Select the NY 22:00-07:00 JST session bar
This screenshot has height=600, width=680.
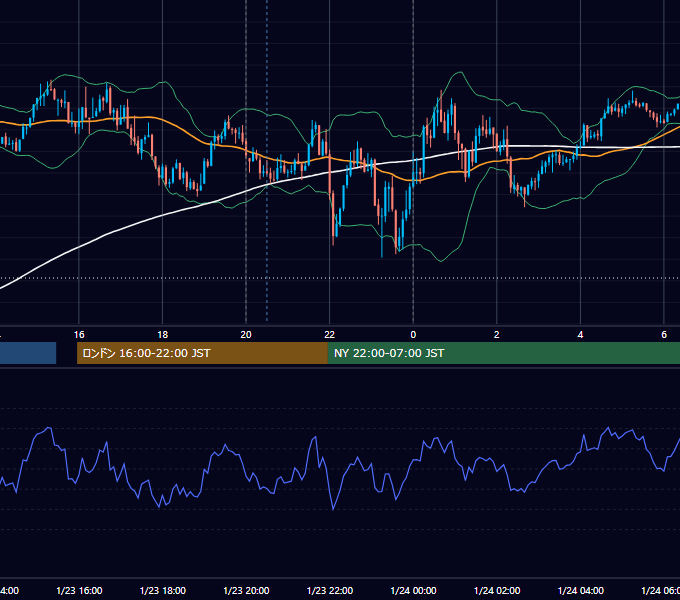(x=503, y=353)
